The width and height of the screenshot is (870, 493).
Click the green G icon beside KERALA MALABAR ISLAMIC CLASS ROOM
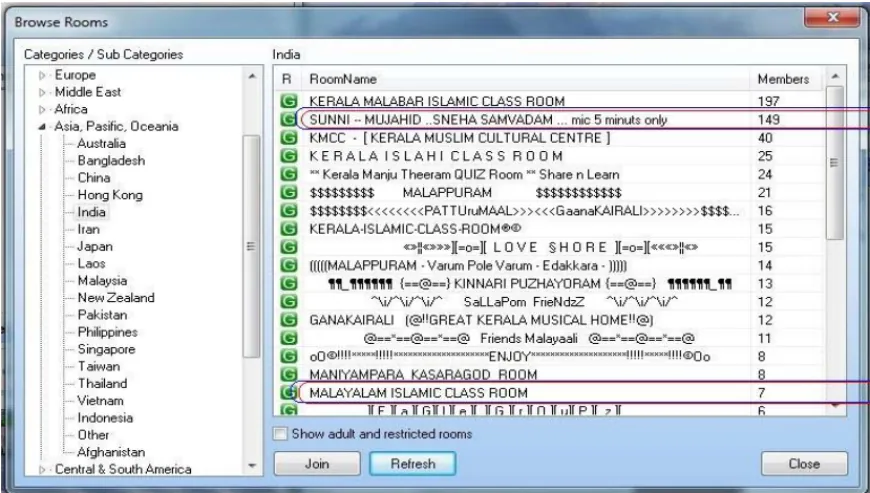pyautogui.click(x=288, y=101)
